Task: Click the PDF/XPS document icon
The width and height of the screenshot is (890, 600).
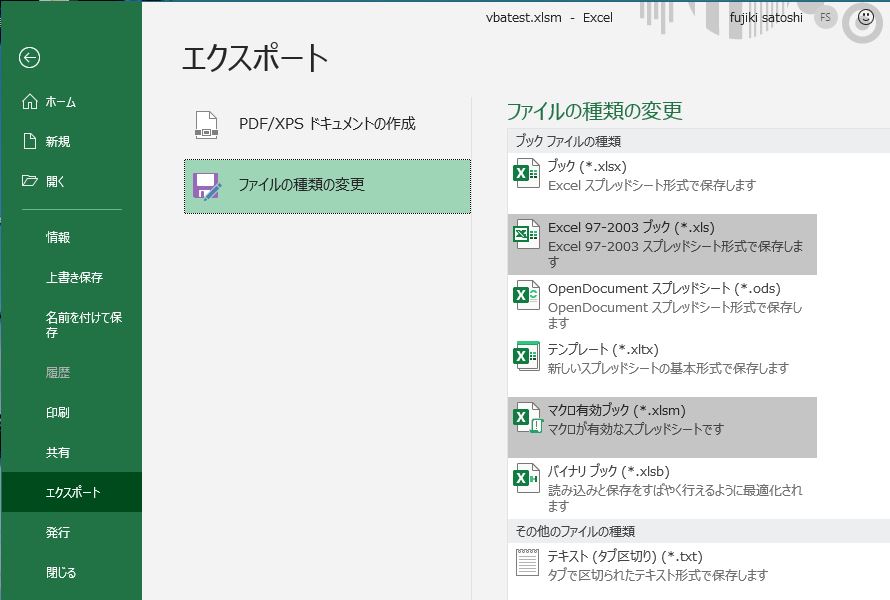Action: click(x=206, y=125)
